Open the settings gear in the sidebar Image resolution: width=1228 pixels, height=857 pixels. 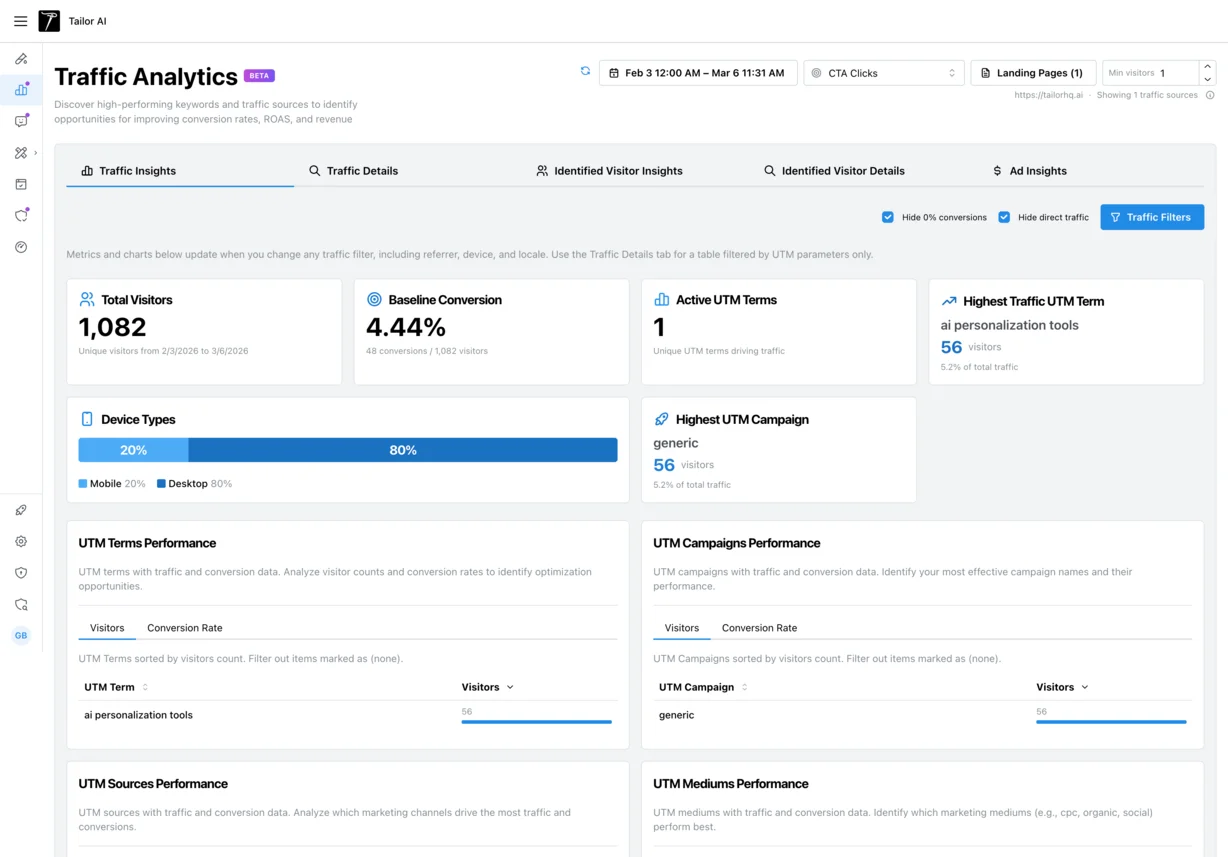click(x=21, y=541)
